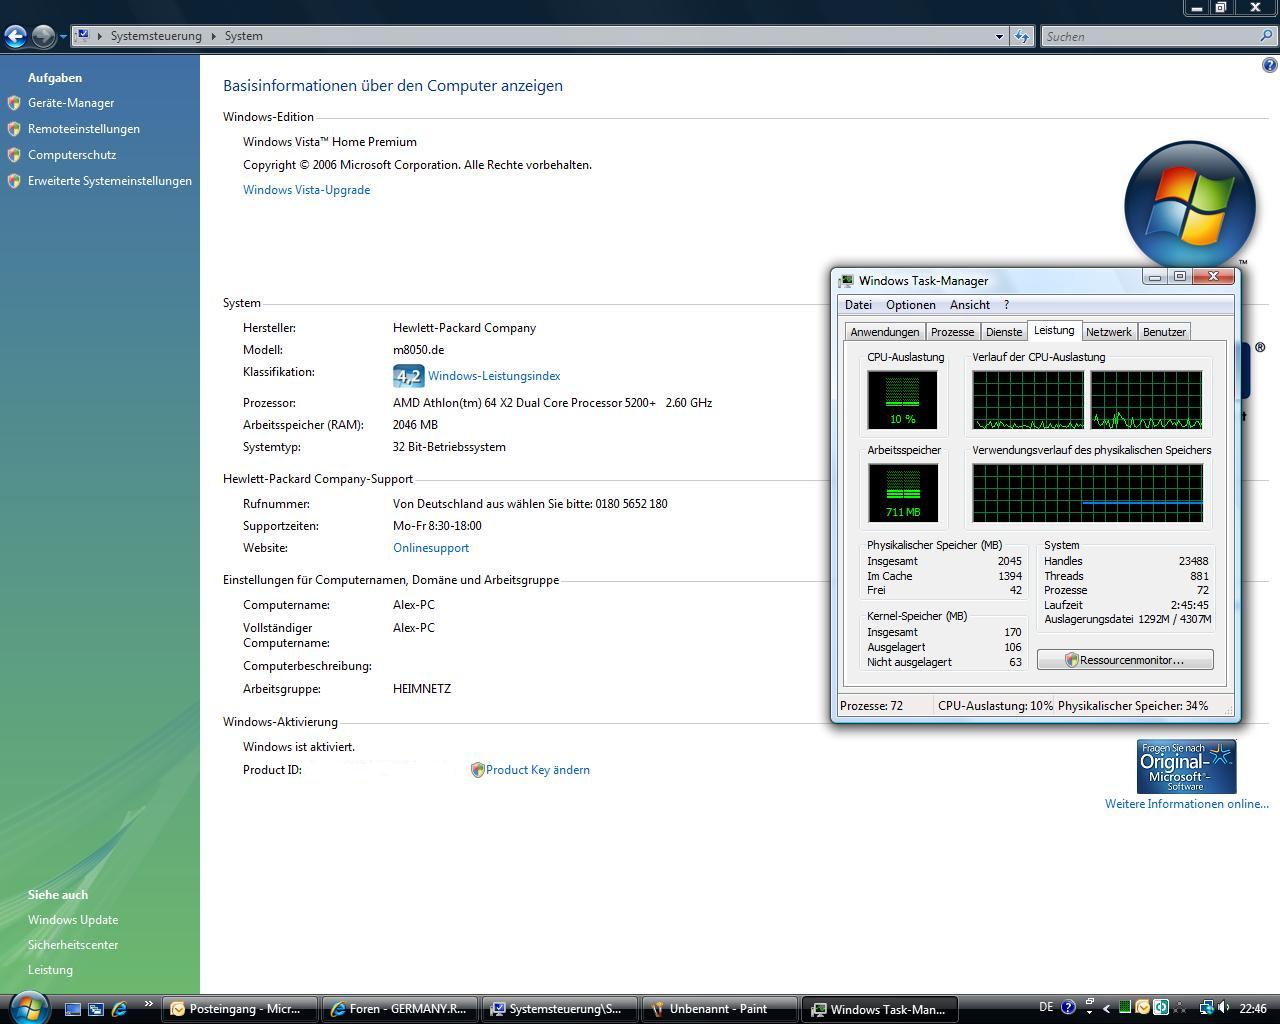Open Weitere Informationen online link

pyautogui.click(x=1186, y=804)
